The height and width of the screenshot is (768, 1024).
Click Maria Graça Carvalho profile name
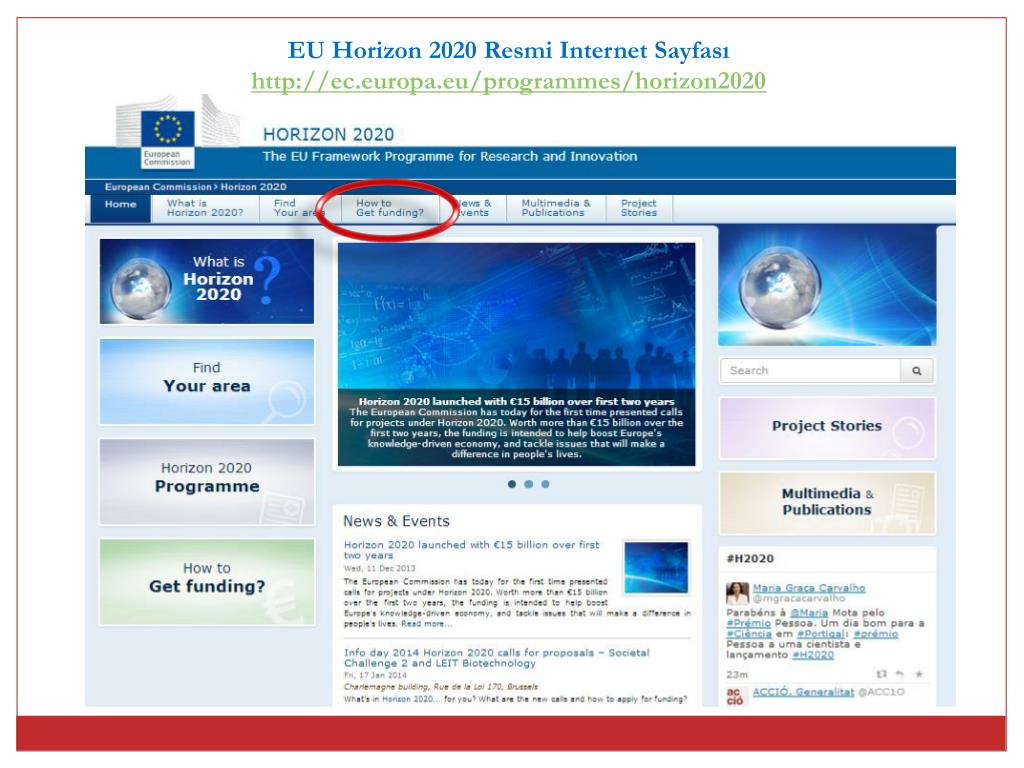point(808,588)
